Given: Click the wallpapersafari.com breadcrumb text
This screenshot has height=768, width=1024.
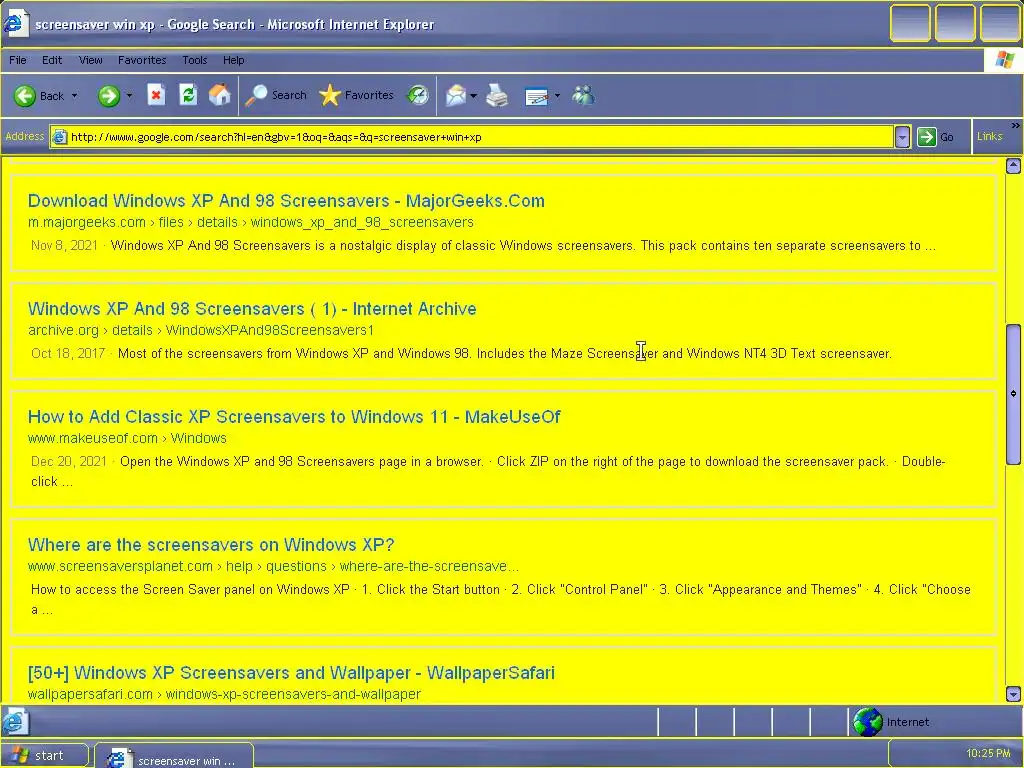Looking at the screenshot, I should pos(224,694).
